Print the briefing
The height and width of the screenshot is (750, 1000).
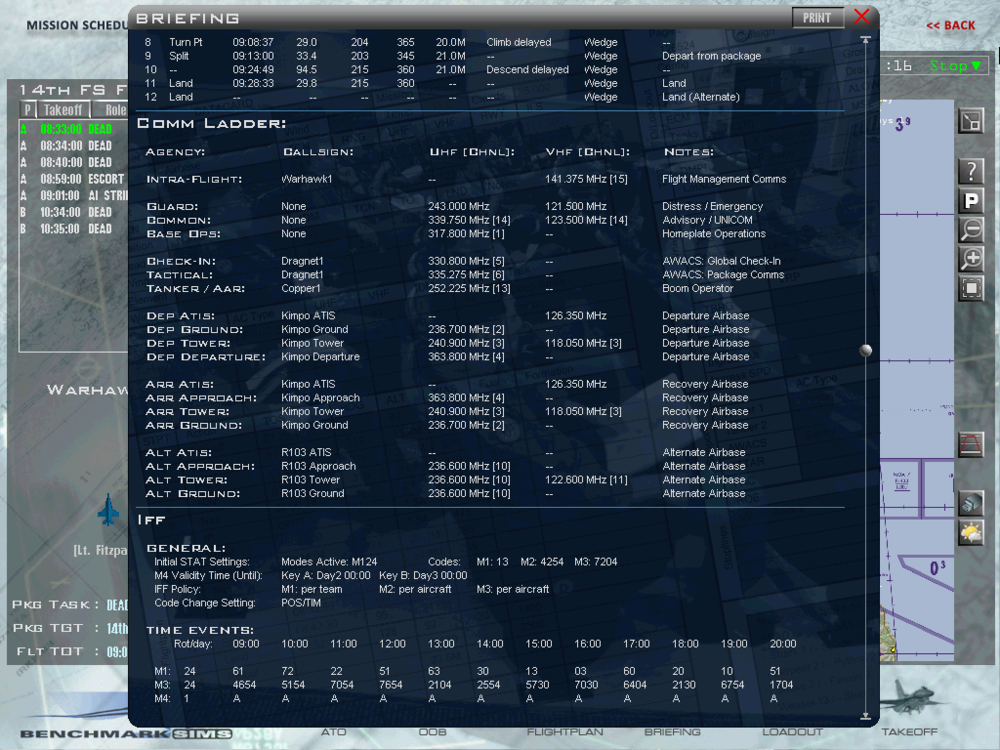pyautogui.click(x=817, y=17)
